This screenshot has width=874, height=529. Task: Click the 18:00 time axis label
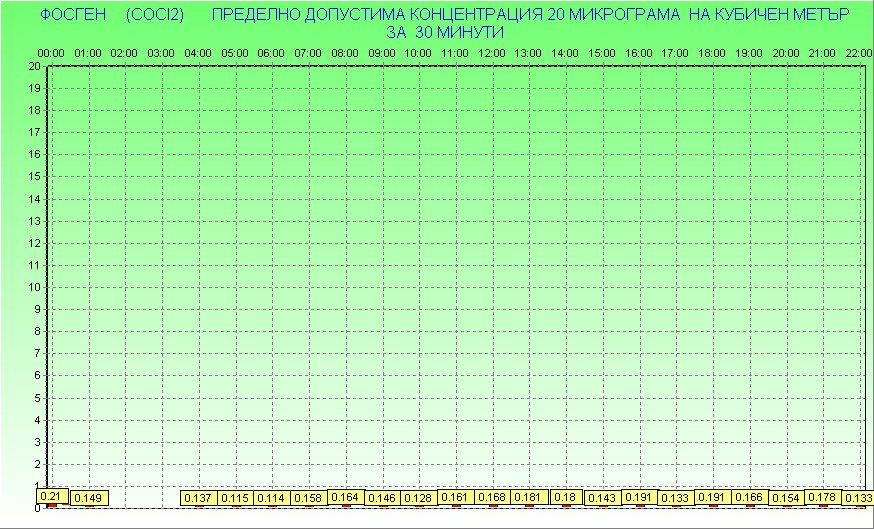tap(712, 53)
